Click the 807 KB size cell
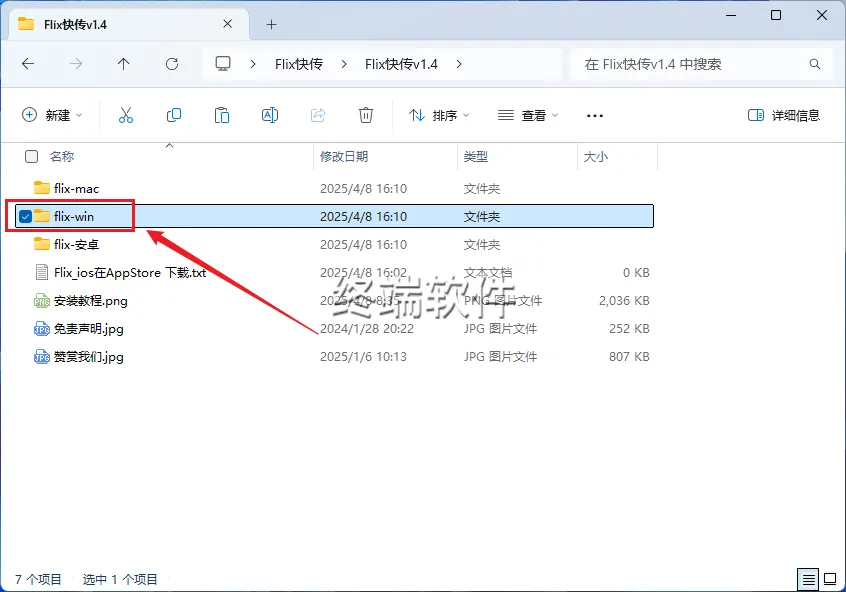The image size is (846, 592). (629, 357)
